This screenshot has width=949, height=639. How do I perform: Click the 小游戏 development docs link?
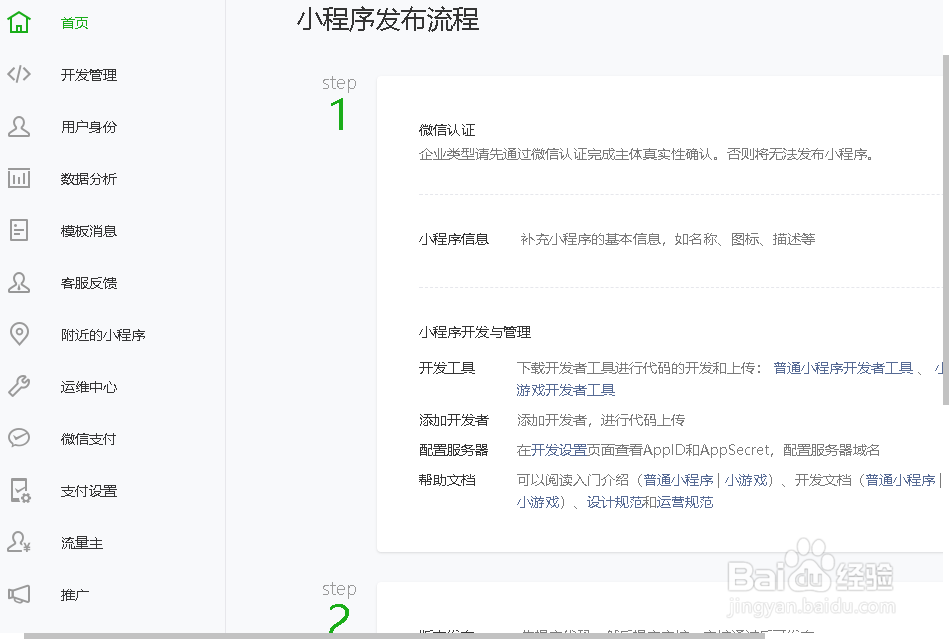coord(538,502)
